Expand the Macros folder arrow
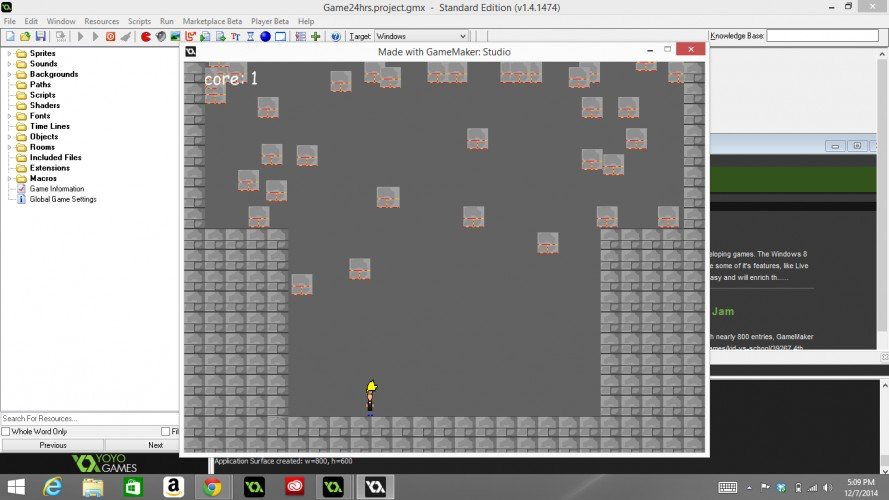 pyautogui.click(x=9, y=178)
